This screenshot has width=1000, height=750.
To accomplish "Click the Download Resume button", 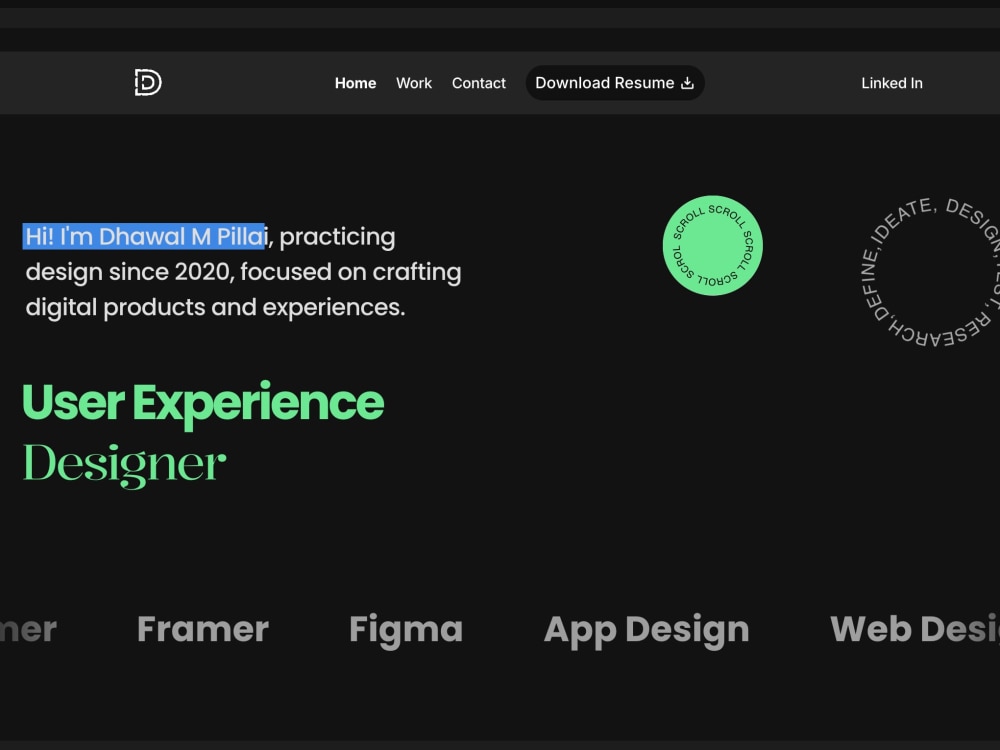I will tap(615, 83).
